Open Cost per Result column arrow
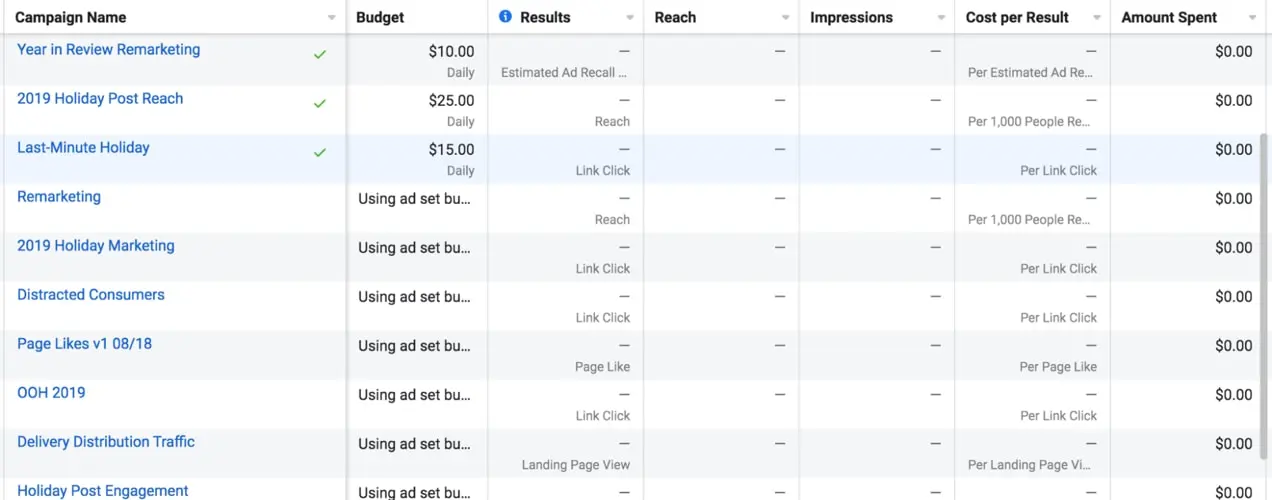 point(1097,18)
